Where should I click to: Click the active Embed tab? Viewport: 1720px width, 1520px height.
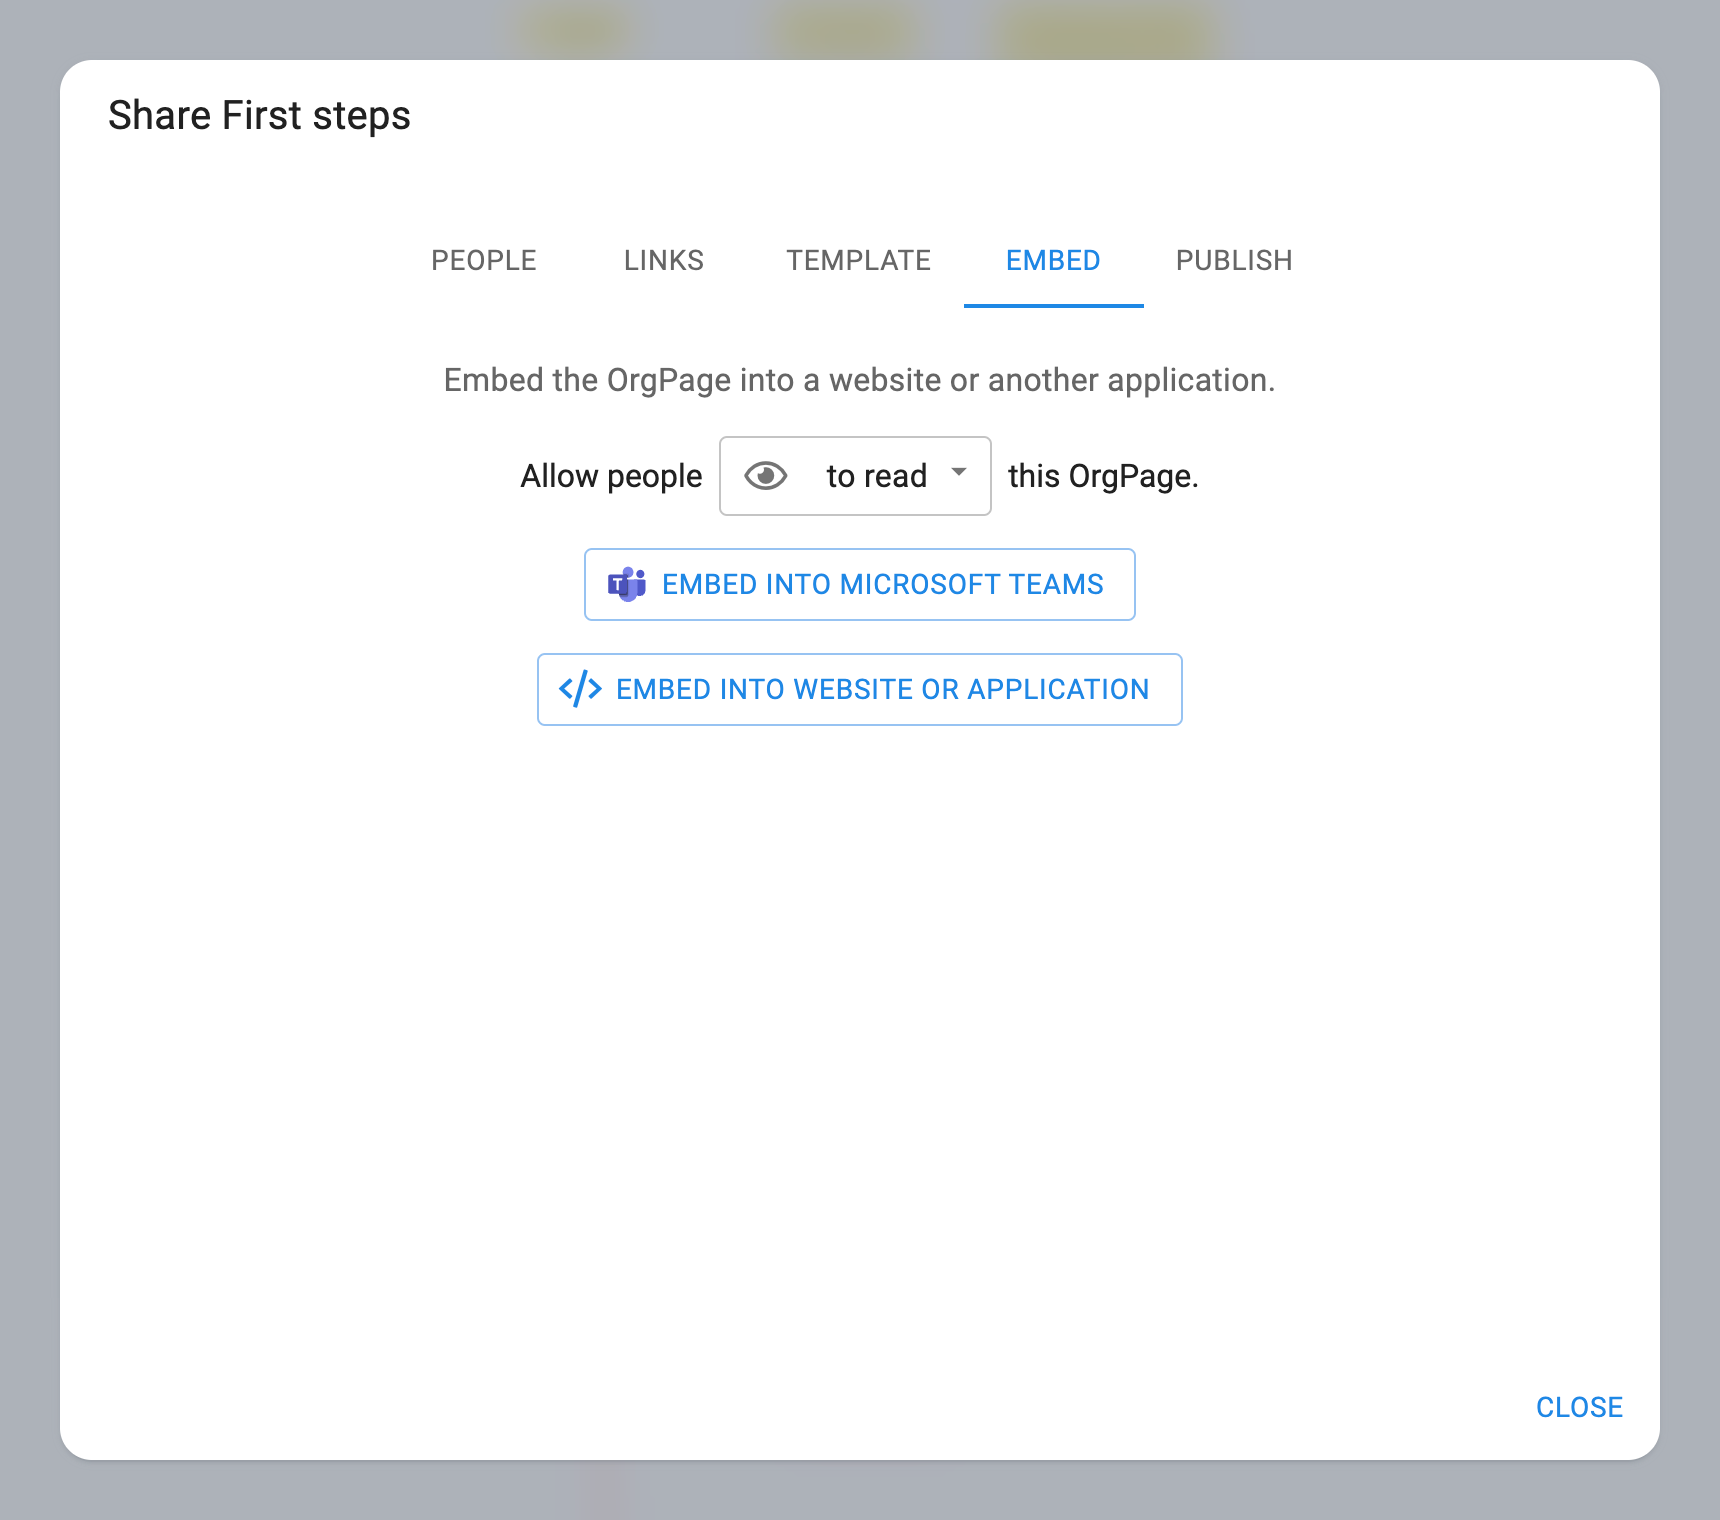[1053, 261]
